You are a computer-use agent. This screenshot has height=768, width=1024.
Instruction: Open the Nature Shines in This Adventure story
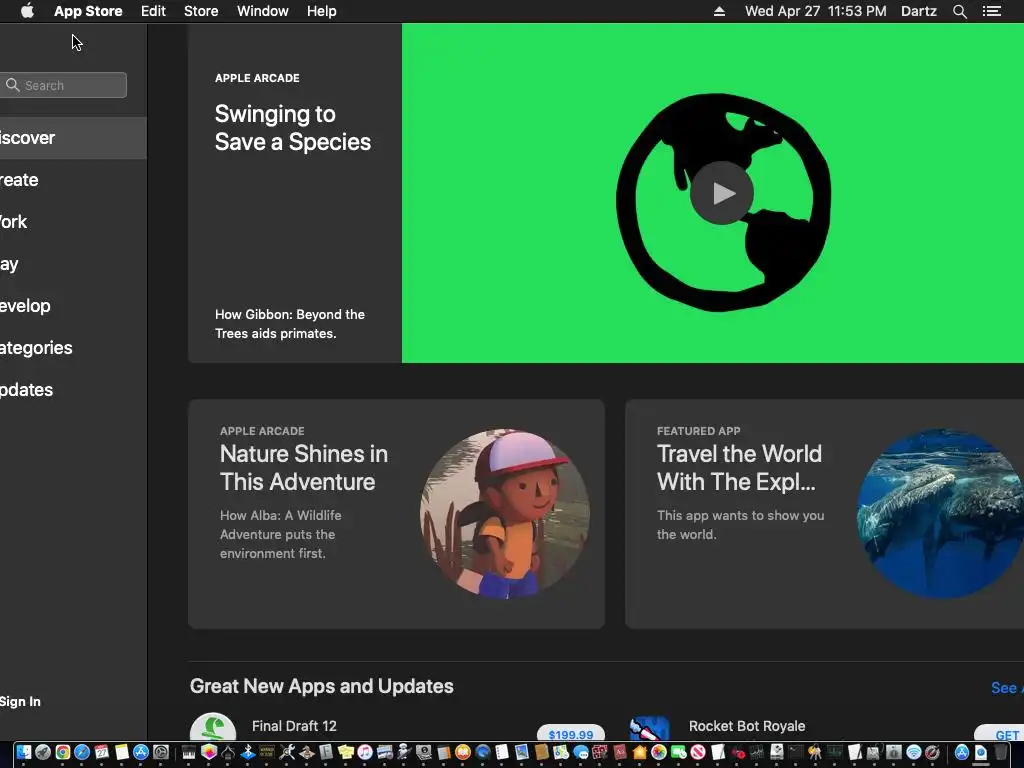[x=396, y=514]
